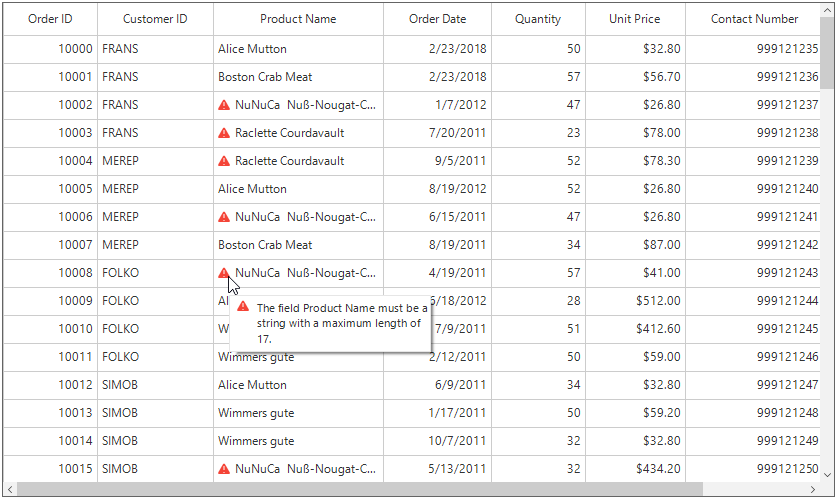The height and width of the screenshot is (497, 835).
Task: Click the error icon in order 10002's Product Name
Action: [x=224, y=105]
